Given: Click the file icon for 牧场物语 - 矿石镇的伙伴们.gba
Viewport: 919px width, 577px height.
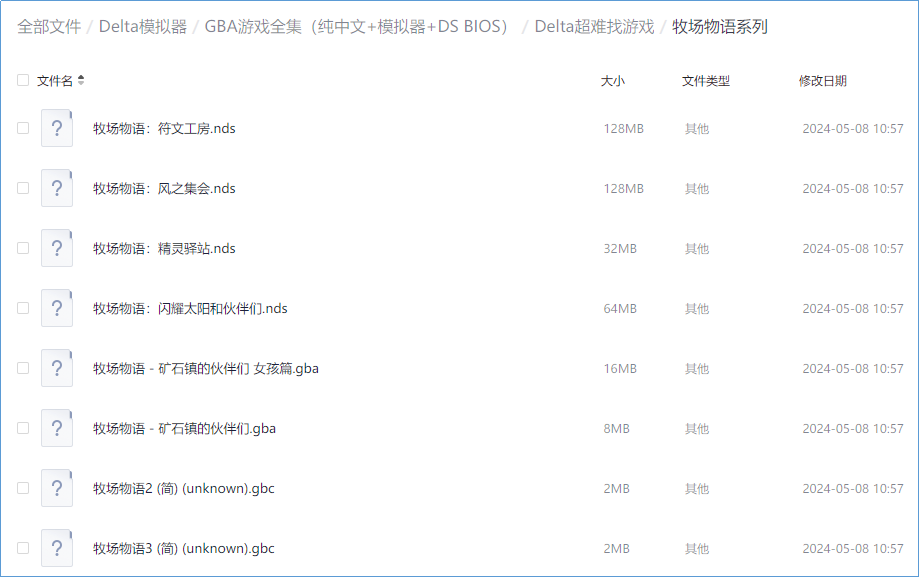Looking at the screenshot, I should [x=57, y=428].
